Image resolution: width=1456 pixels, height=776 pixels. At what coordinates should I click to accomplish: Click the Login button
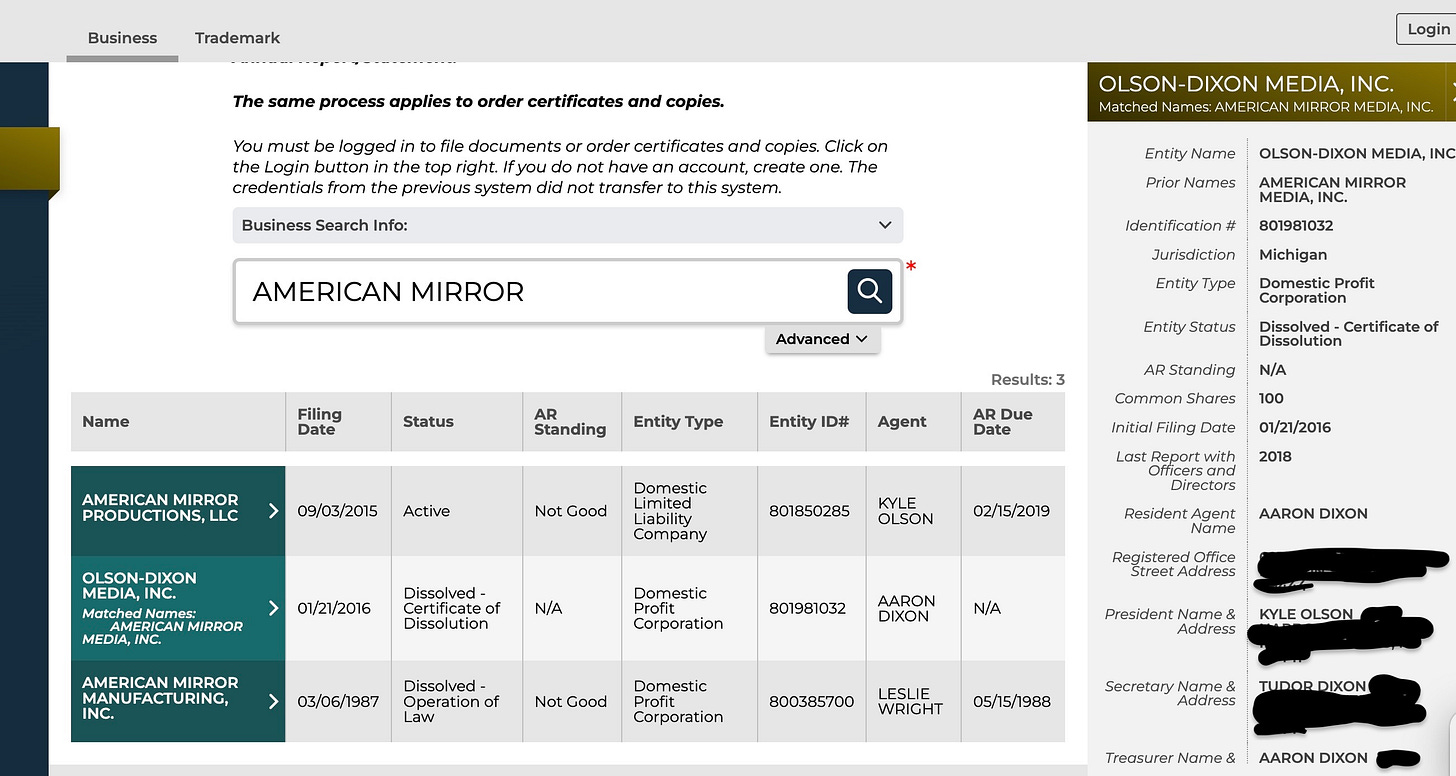point(1427,29)
